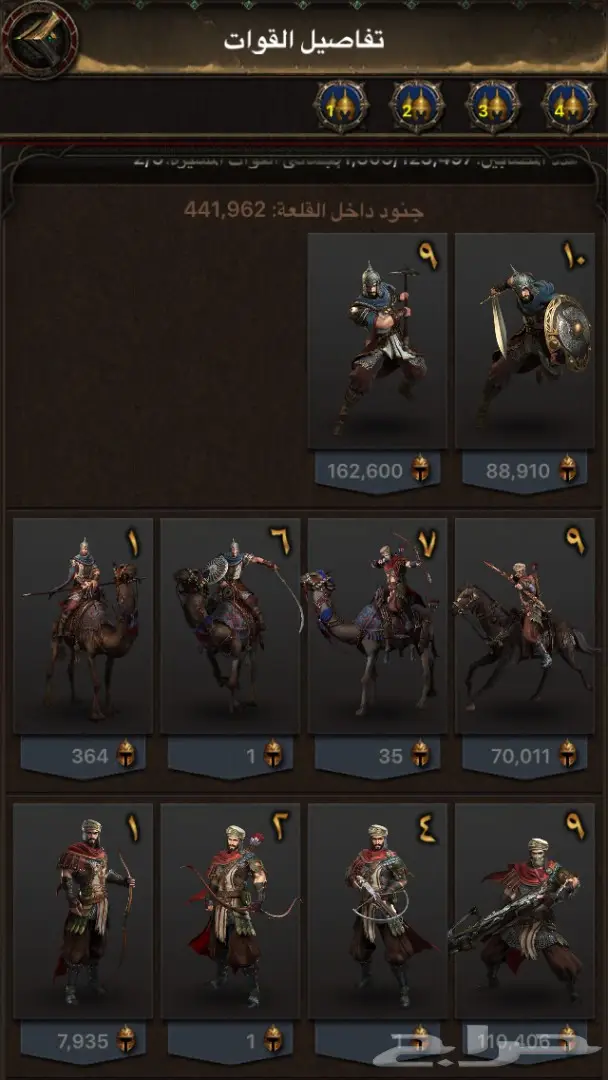This screenshot has height=1080, width=608.
Task: Open level 4 archer unit card
Action: point(377,911)
